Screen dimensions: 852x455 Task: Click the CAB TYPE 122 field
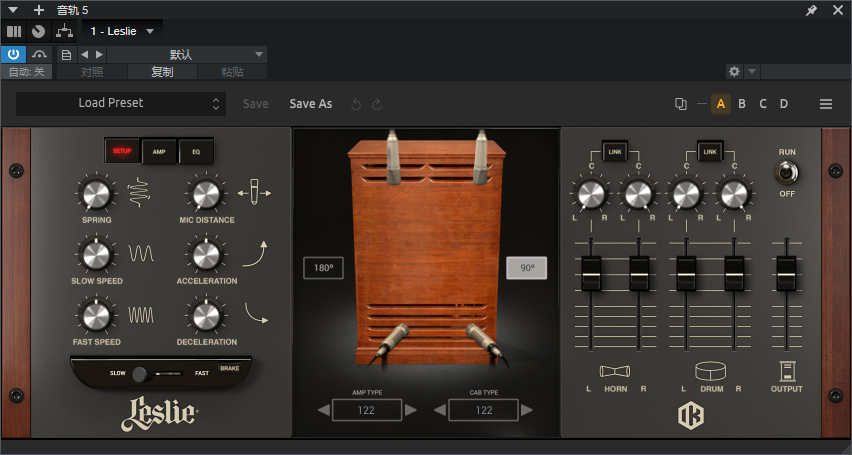(x=483, y=410)
